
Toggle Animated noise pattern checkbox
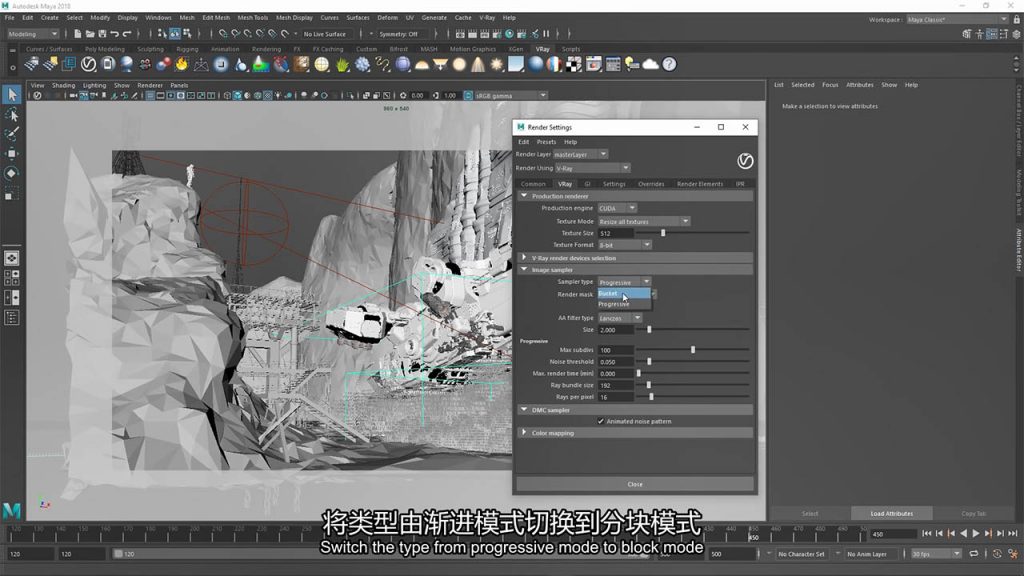(601, 421)
